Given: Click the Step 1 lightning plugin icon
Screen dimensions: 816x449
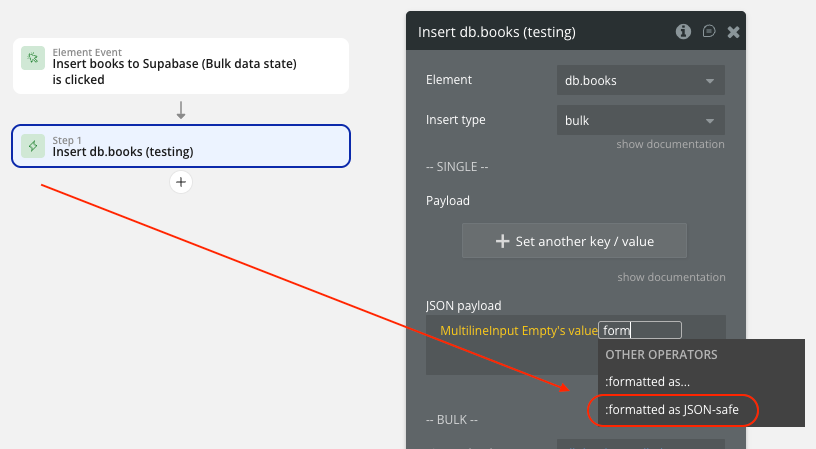Looking at the screenshot, I should tap(33, 146).
